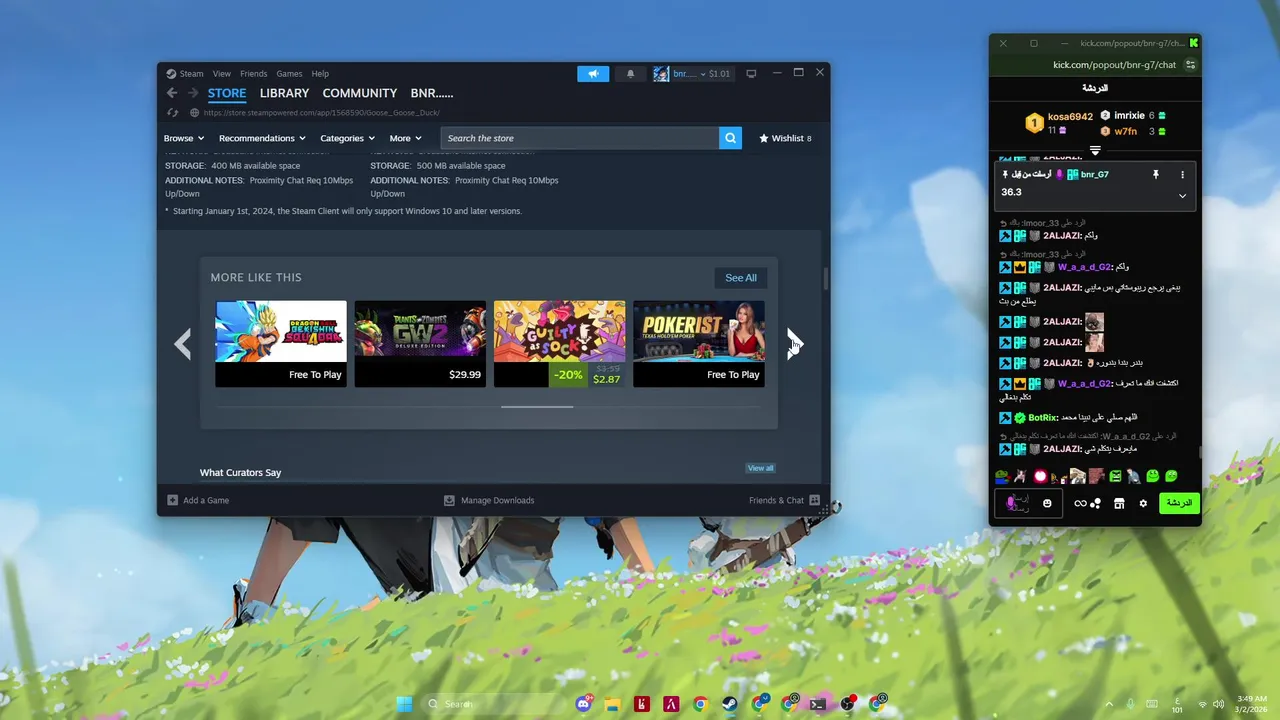Open the Wishlist 8 page
This screenshot has height=720, width=1280.
(786, 138)
